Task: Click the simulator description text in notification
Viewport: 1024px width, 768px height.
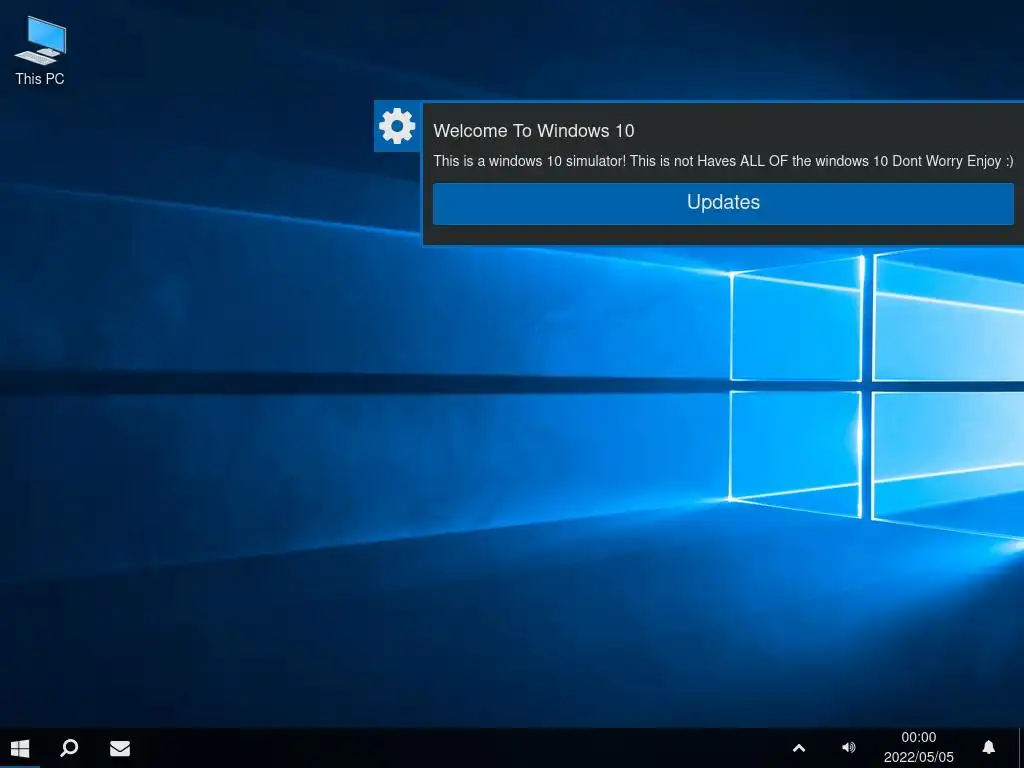Action: [723, 161]
